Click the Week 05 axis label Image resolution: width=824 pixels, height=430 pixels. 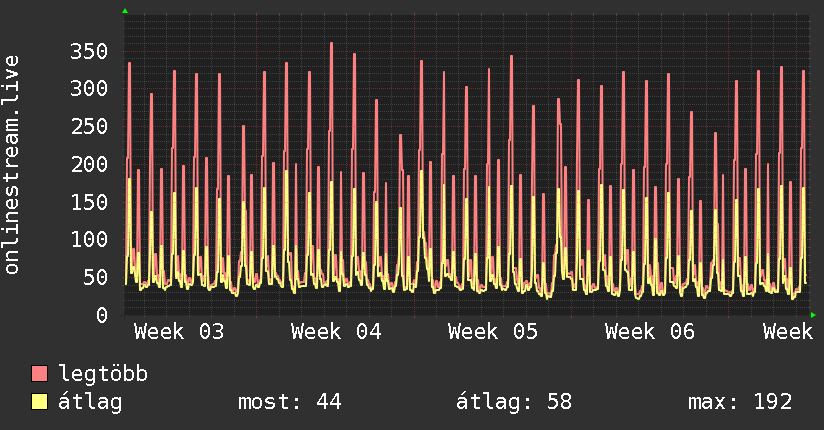(493, 332)
